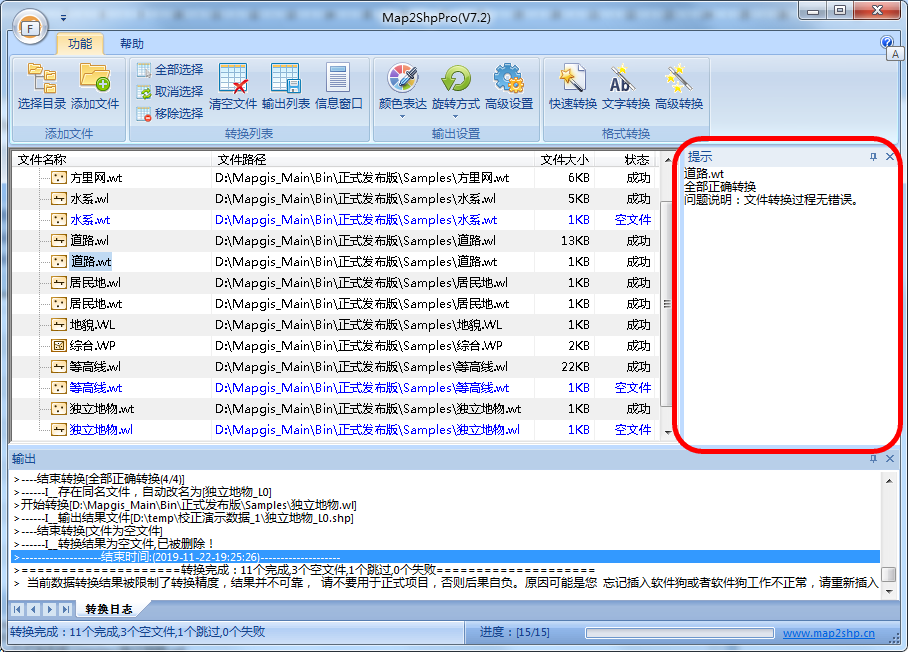Click the output log scroll up arrow
The image size is (908, 652).
click(888, 480)
